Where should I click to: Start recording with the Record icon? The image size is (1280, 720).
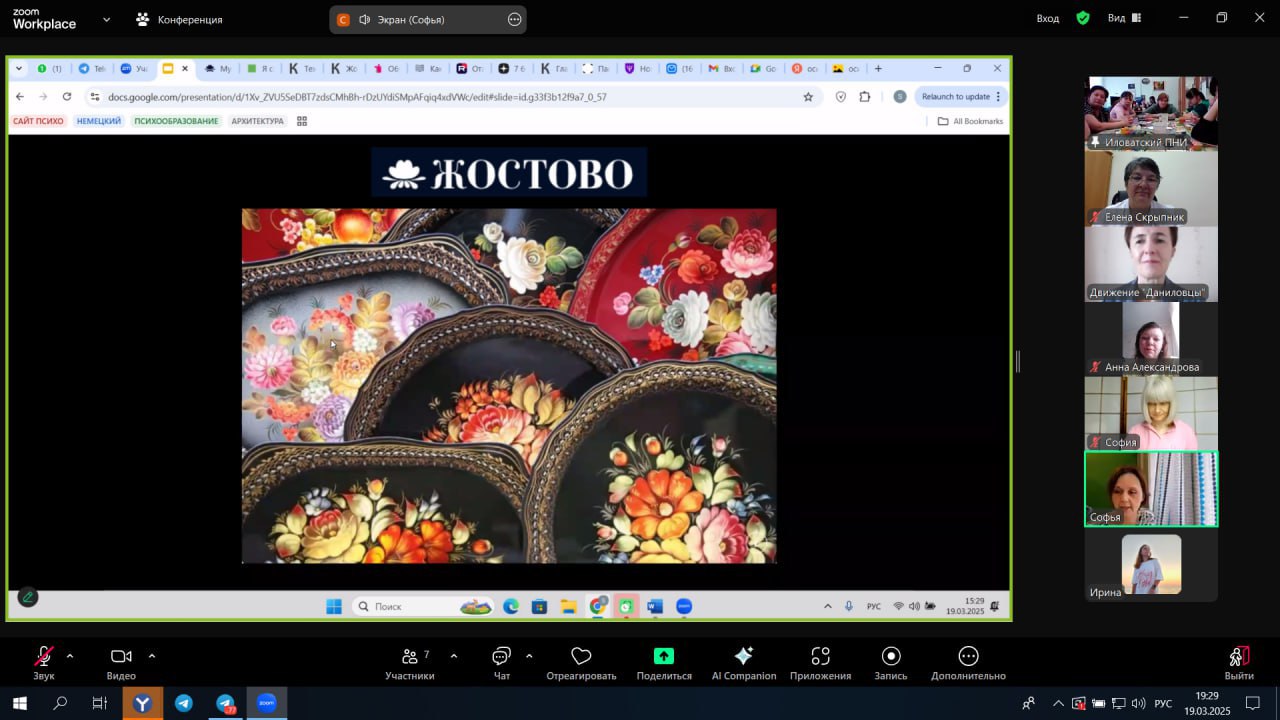(891, 657)
